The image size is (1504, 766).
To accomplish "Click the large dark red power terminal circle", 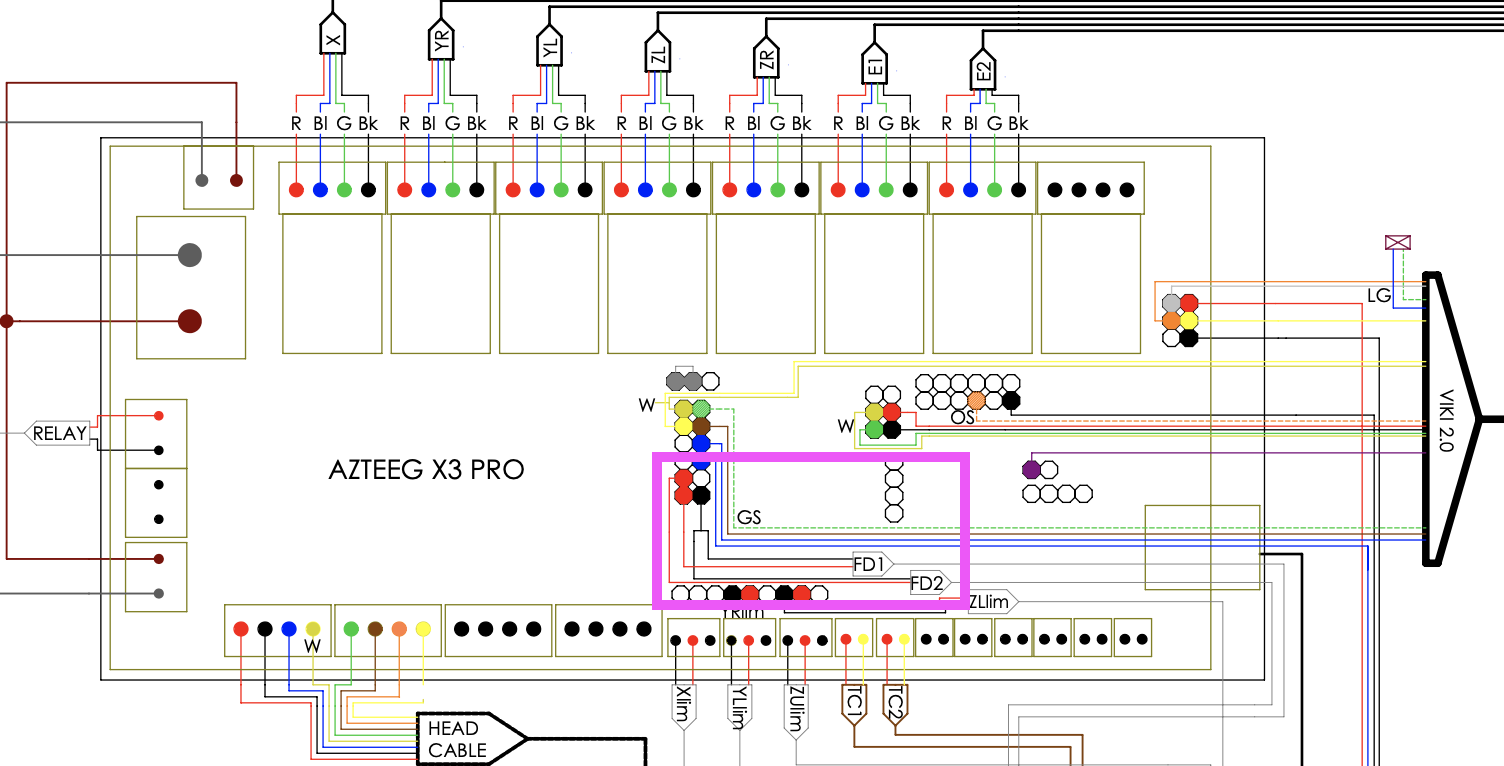I will [190, 321].
